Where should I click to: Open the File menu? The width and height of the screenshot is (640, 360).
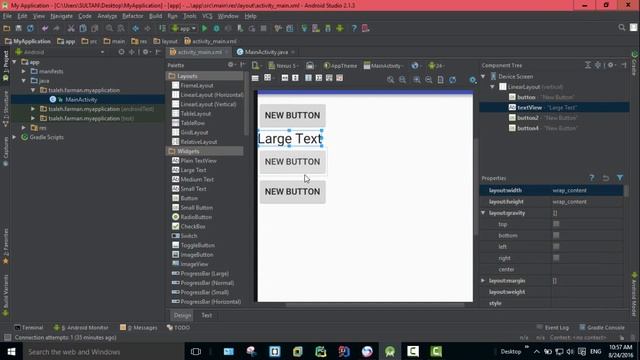(7, 16)
